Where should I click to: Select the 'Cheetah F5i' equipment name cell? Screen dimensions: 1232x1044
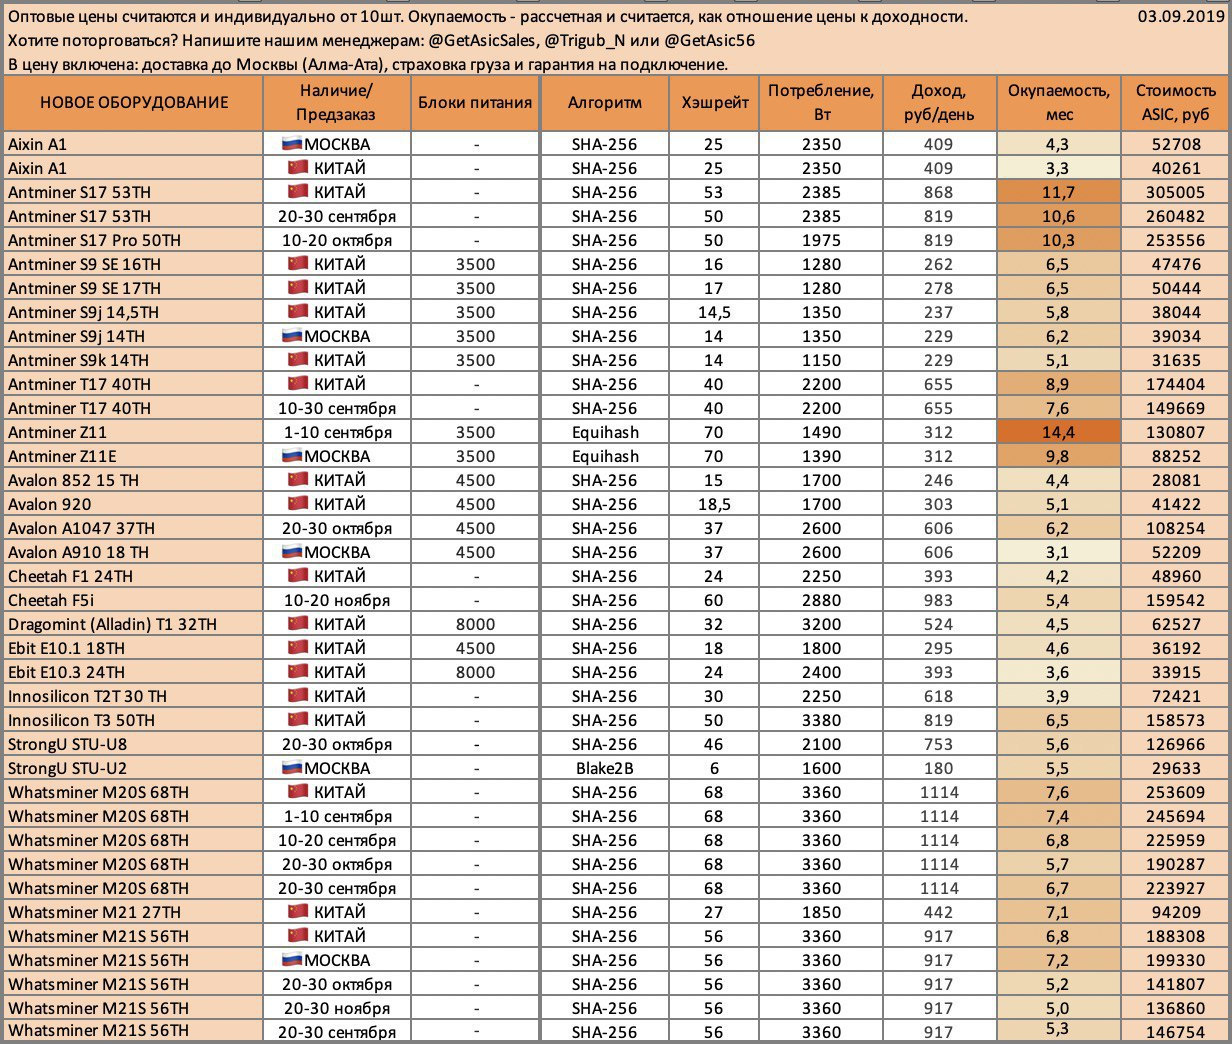point(134,600)
